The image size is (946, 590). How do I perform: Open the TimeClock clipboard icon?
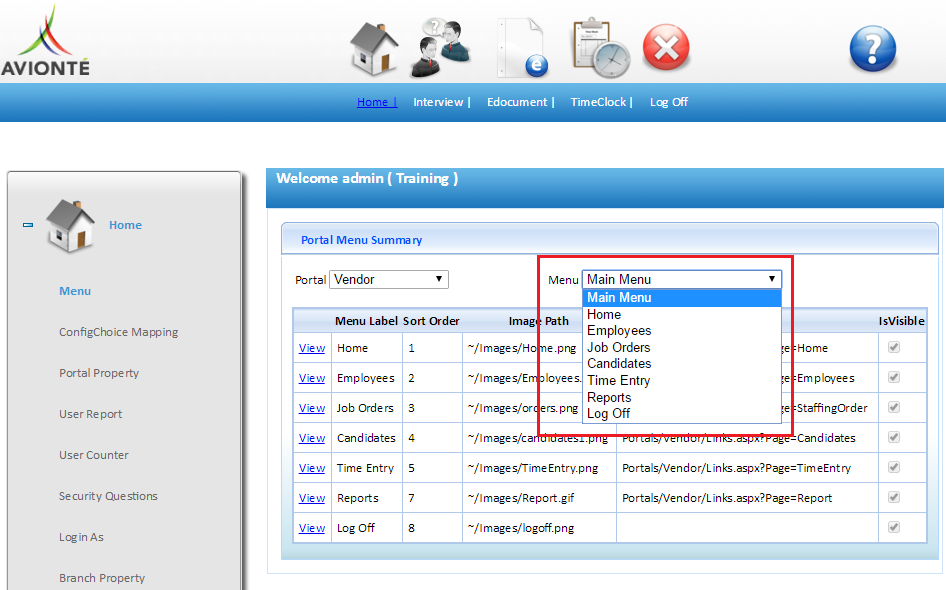pos(601,48)
